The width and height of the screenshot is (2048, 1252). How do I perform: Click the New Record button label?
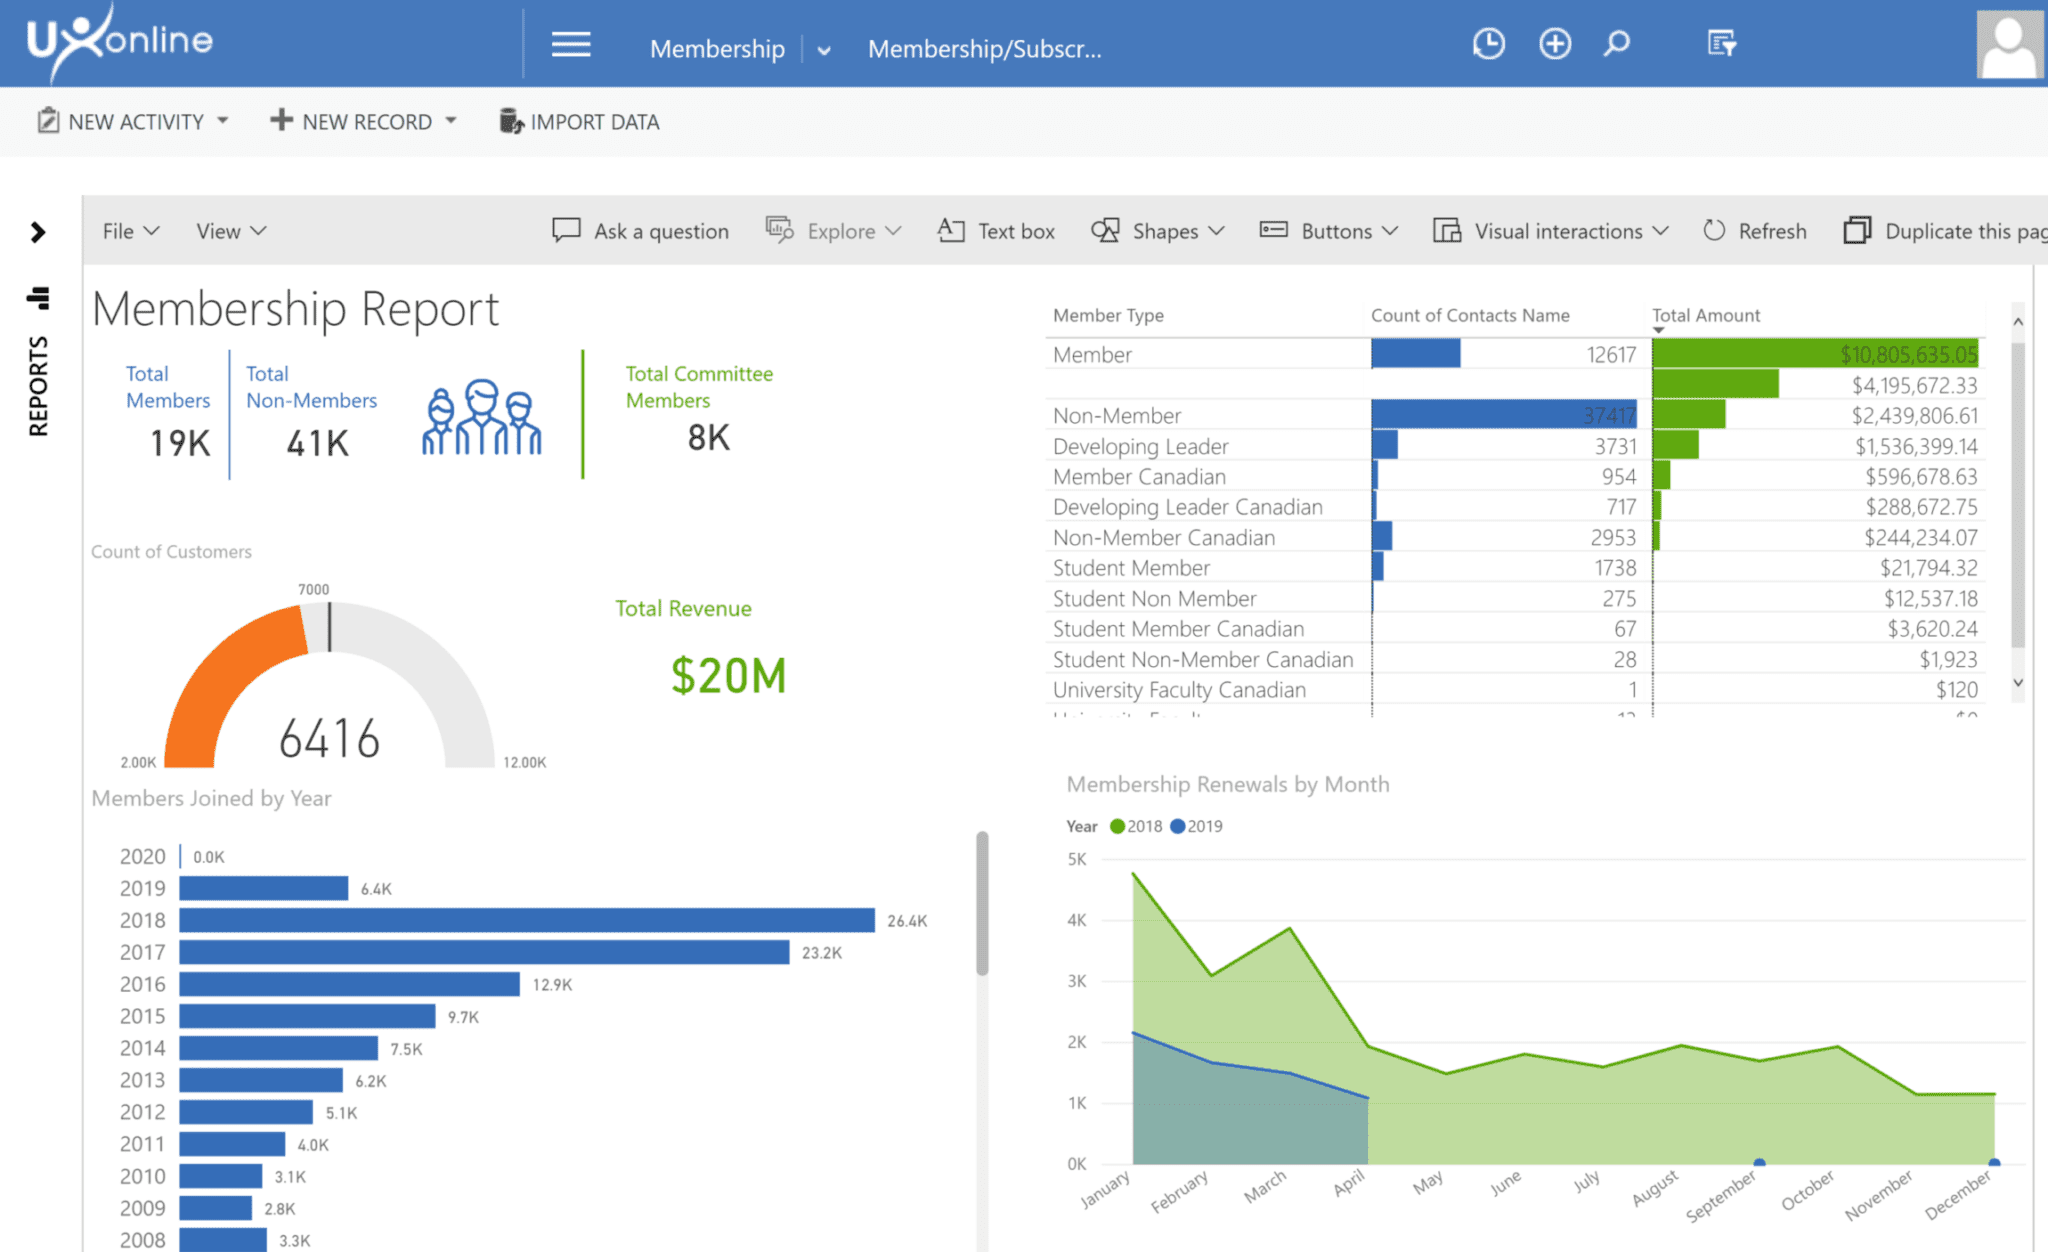[x=367, y=121]
